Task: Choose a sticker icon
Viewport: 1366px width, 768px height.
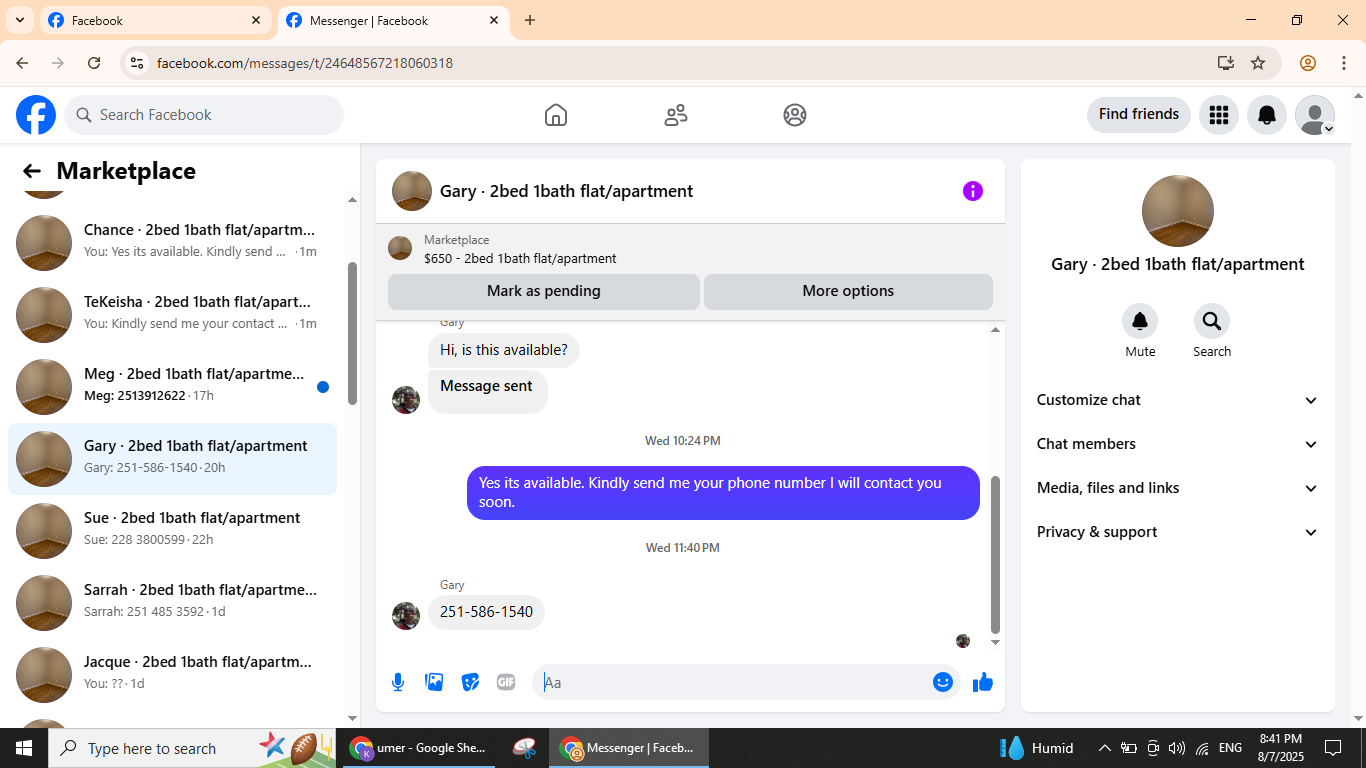Action: click(470, 682)
